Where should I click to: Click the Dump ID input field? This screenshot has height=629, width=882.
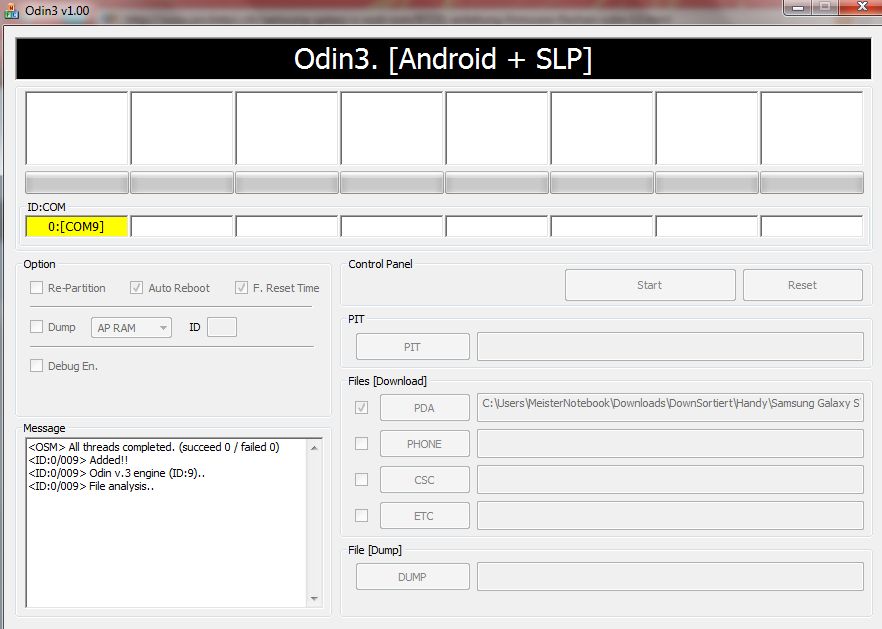222,327
